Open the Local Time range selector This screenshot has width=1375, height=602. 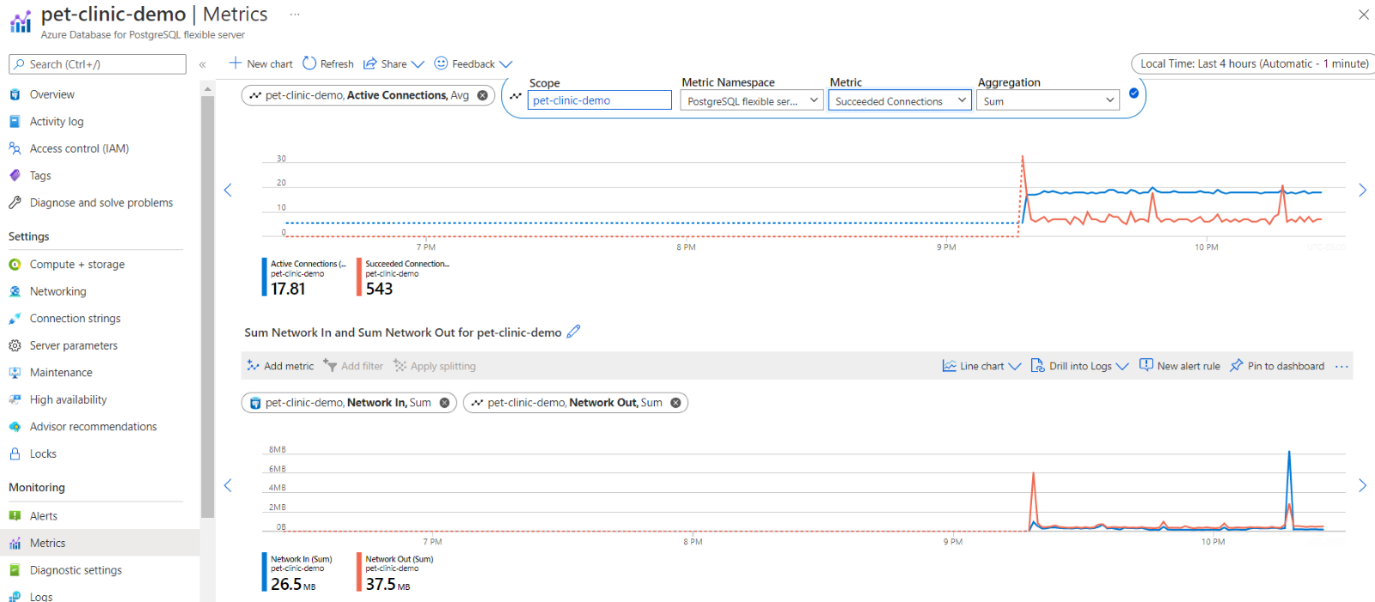point(1253,64)
